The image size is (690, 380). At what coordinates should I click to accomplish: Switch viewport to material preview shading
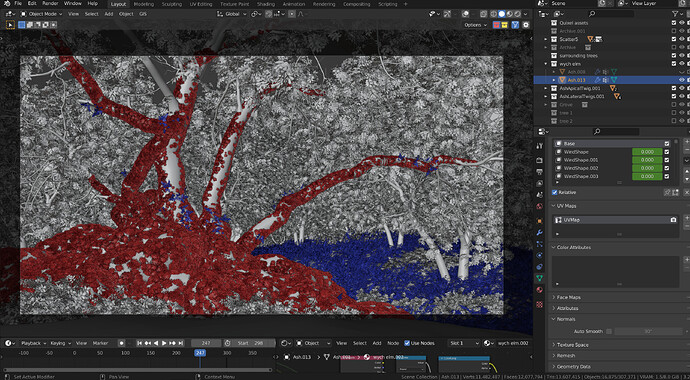[x=510, y=14]
